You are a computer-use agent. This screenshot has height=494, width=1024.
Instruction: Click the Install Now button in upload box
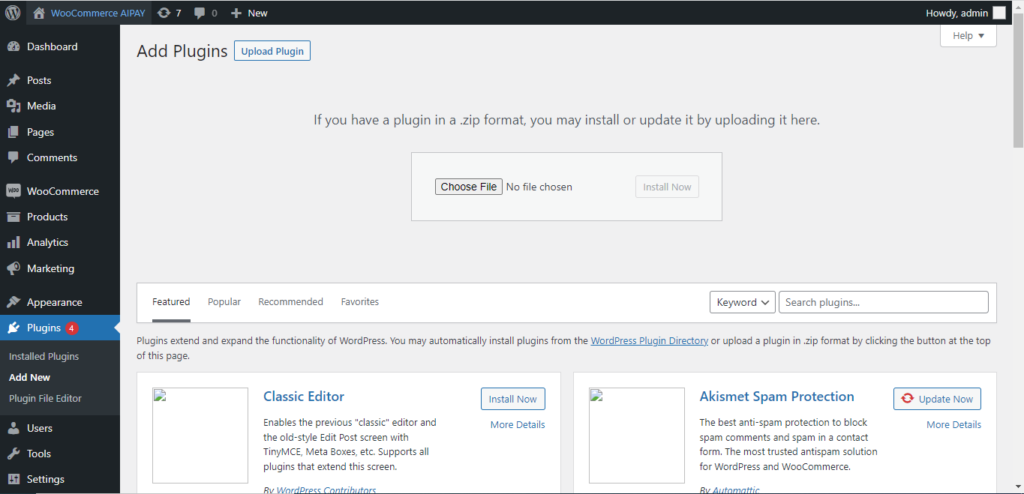[x=667, y=187]
